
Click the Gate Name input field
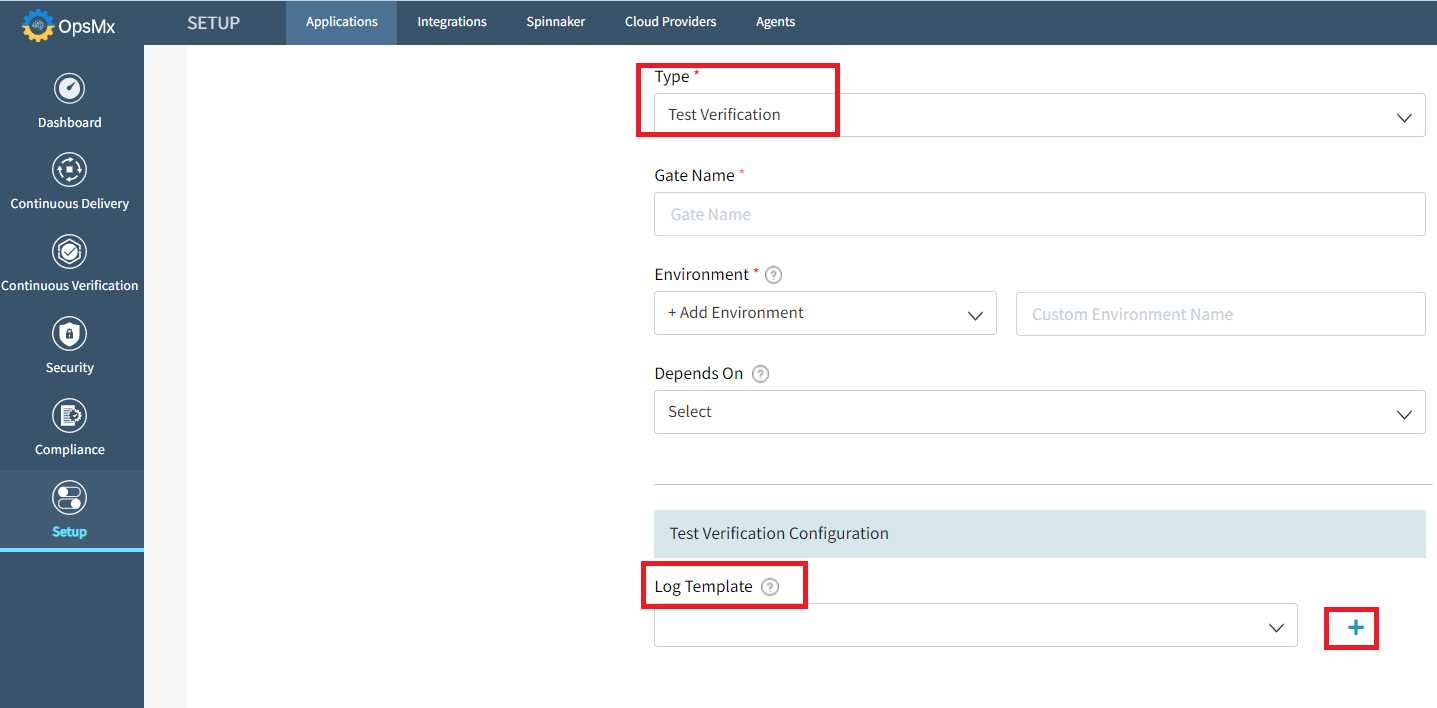1040,214
